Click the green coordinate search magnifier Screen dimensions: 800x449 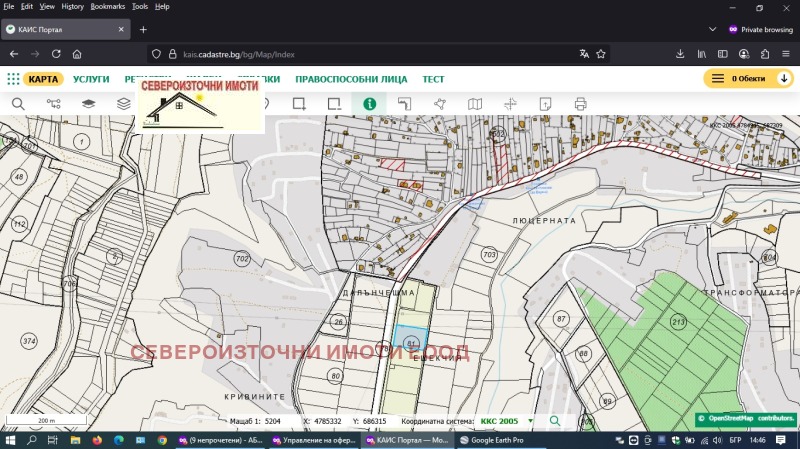(x=555, y=421)
